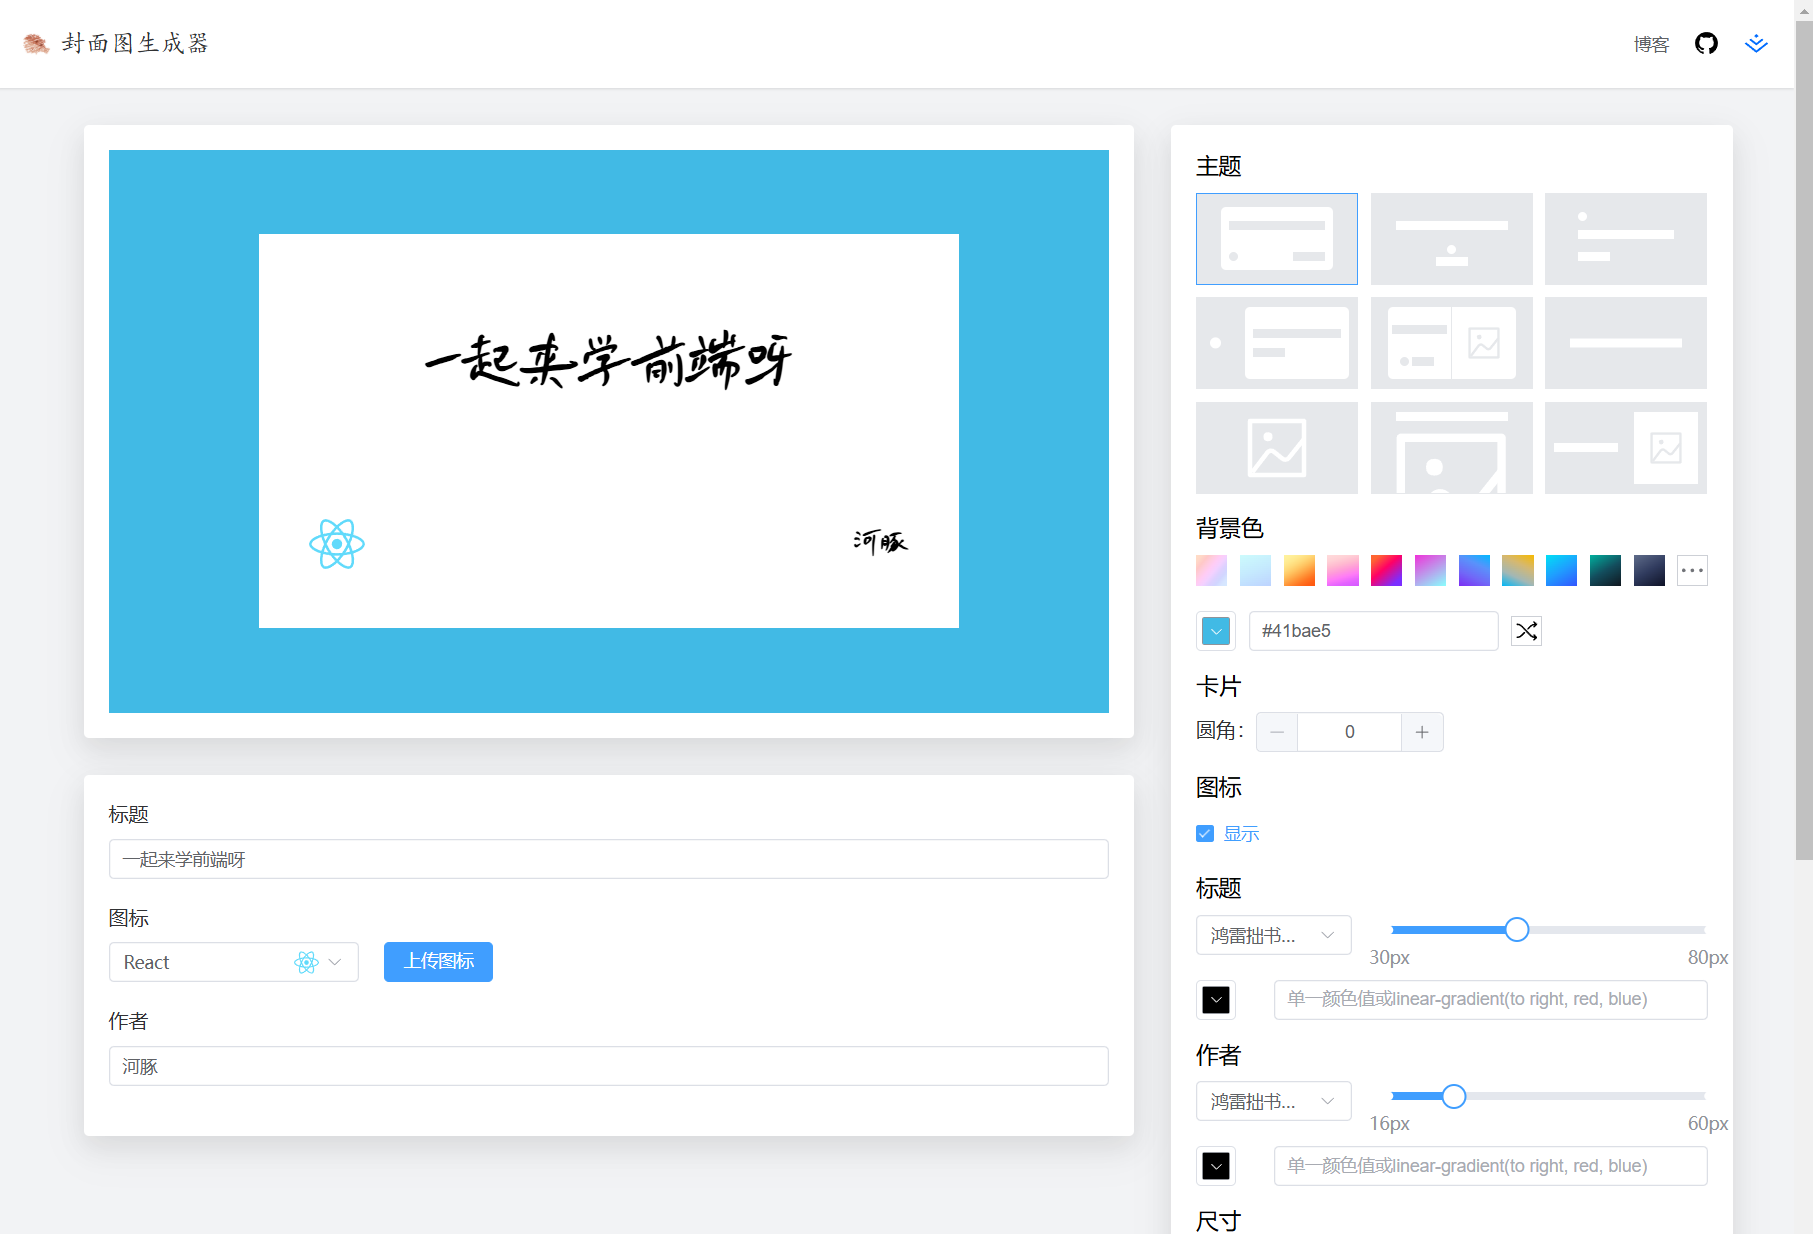
Task: Open the blue background color picker
Action: tap(1216, 631)
